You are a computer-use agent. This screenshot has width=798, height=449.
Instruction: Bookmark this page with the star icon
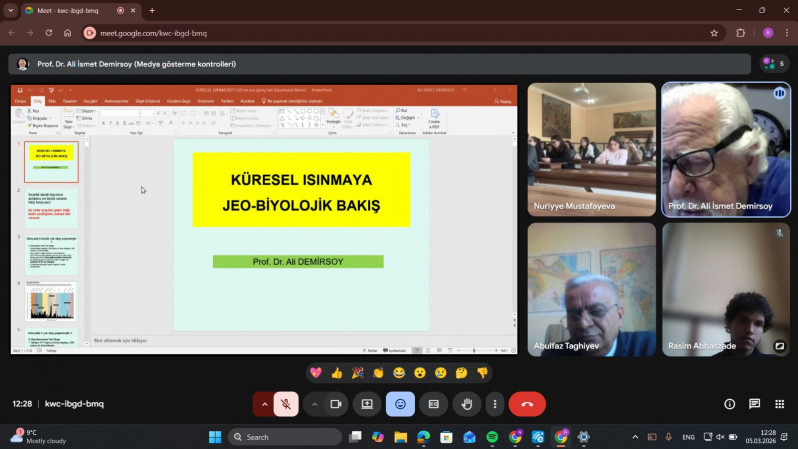[714, 33]
